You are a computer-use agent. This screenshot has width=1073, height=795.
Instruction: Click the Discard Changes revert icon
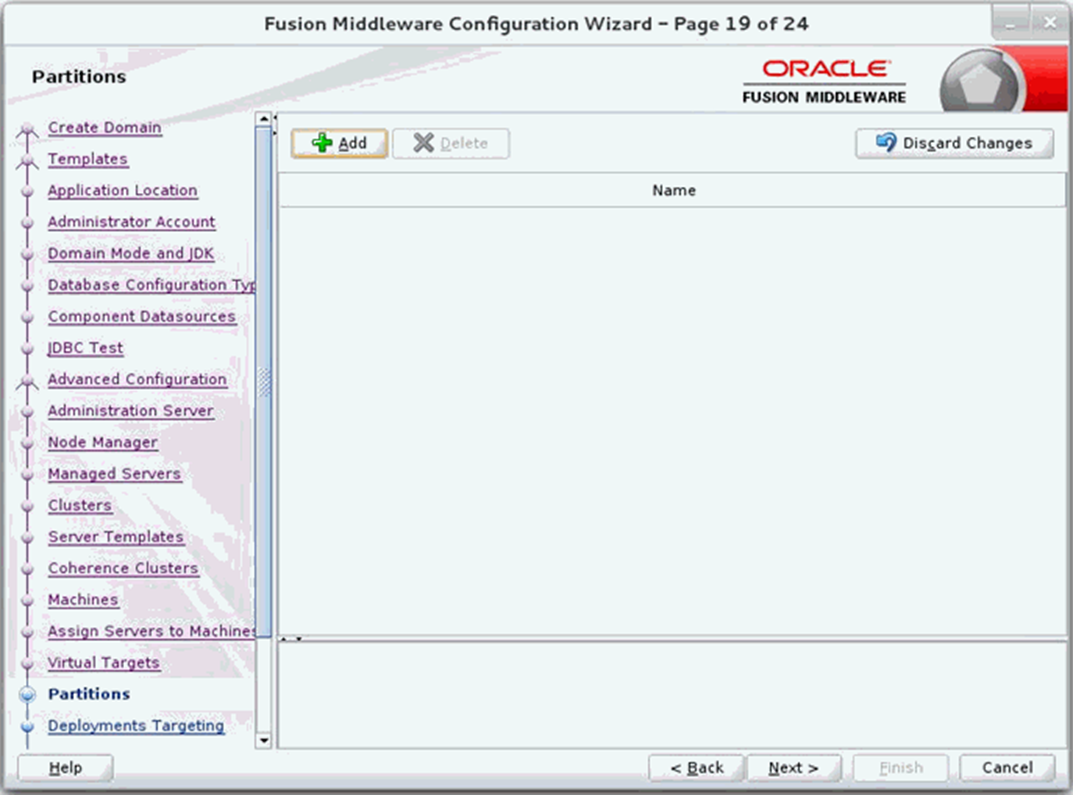[x=884, y=143]
